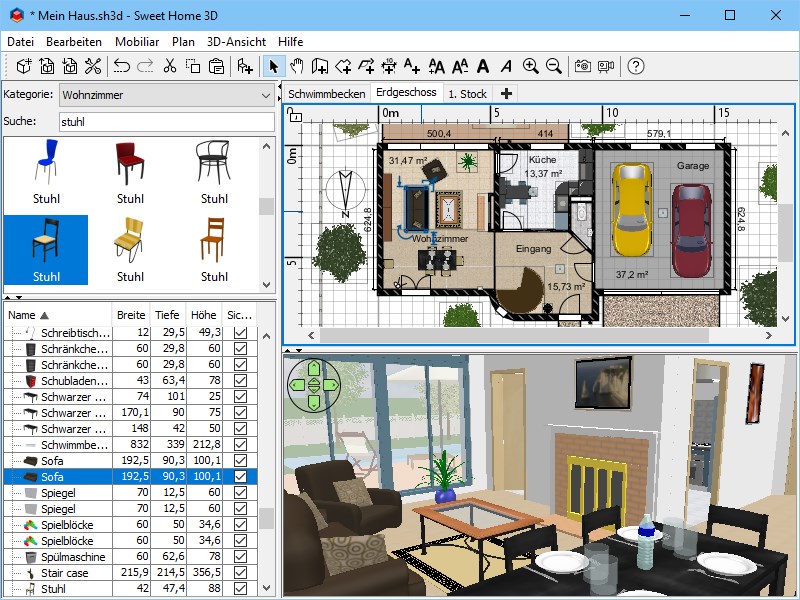
Task: Switch to the 1. Stock level tab
Action: (x=467, y=94)
